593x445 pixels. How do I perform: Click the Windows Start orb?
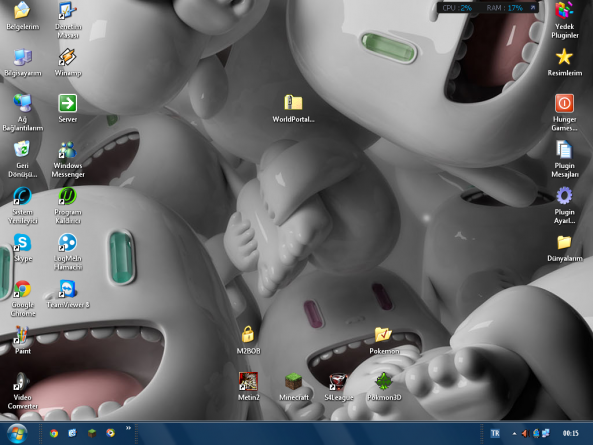[x=17, y=433]
